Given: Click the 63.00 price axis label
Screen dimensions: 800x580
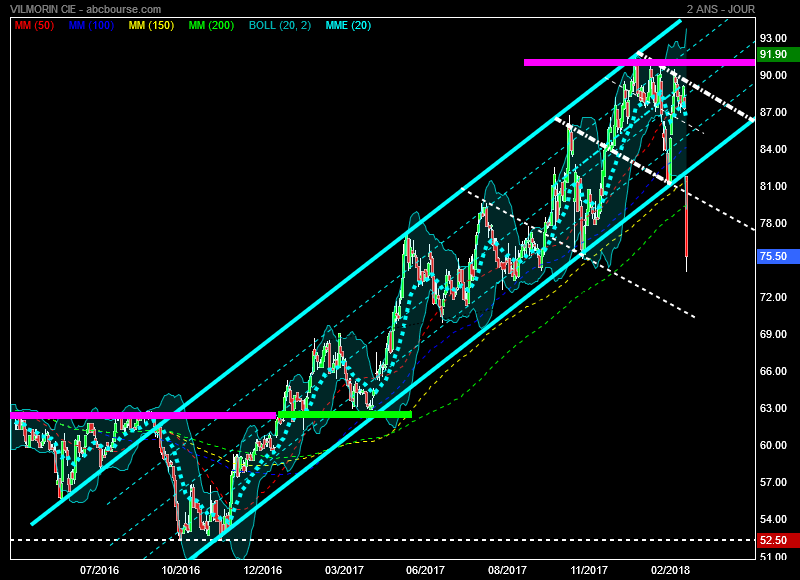Looking at the screenshot, I should [773, 408].
